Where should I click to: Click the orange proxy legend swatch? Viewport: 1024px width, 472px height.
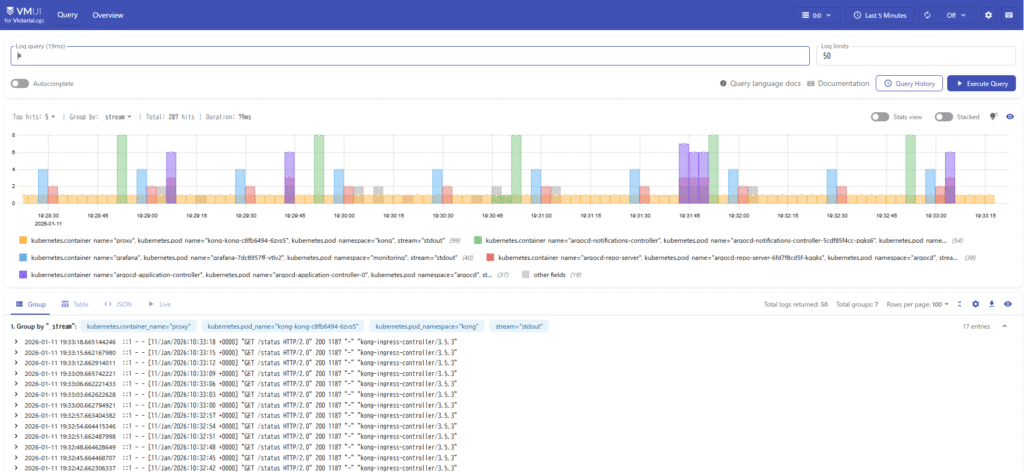(x=23, y=241)
